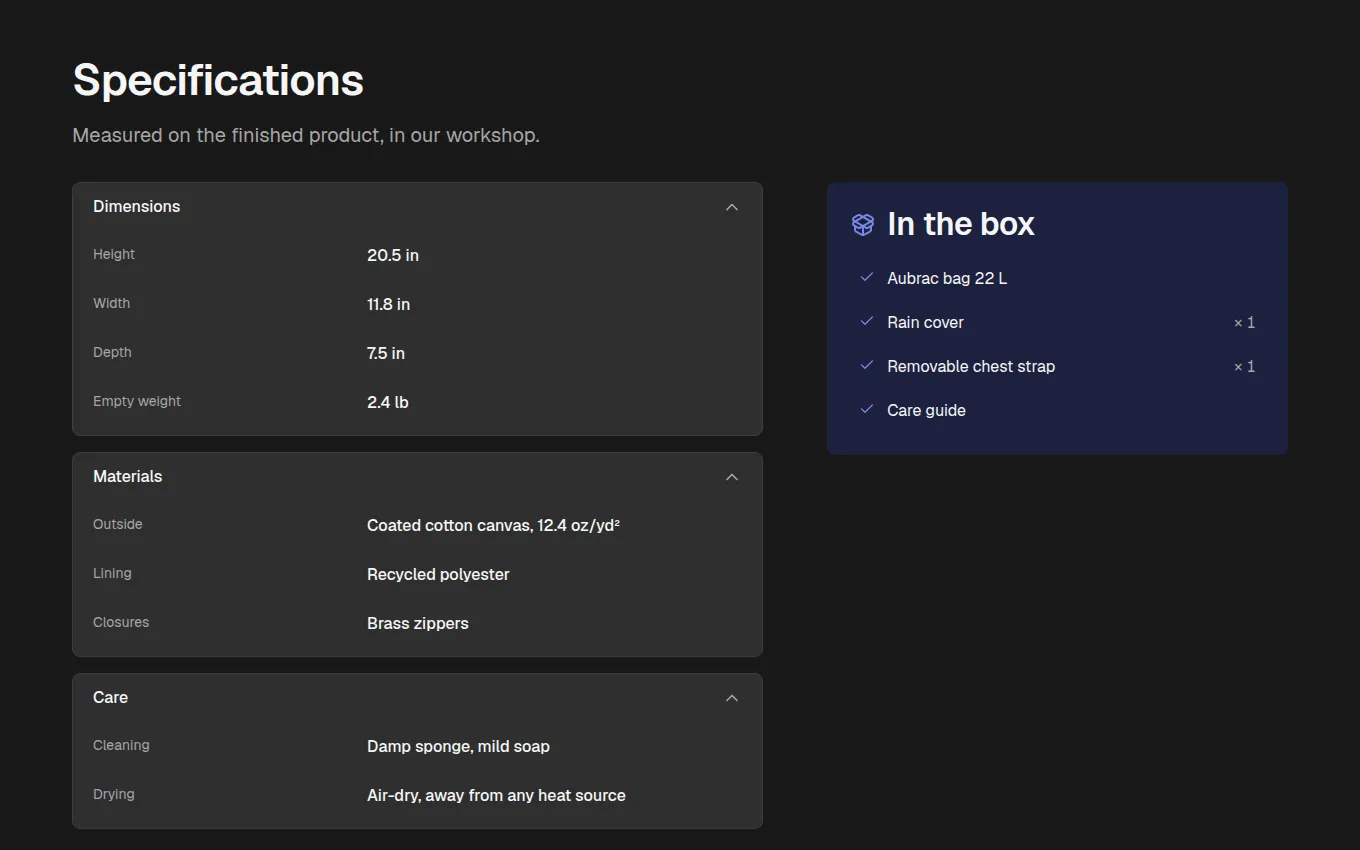
Task: Click the Lining label
Action: point(112,573)
